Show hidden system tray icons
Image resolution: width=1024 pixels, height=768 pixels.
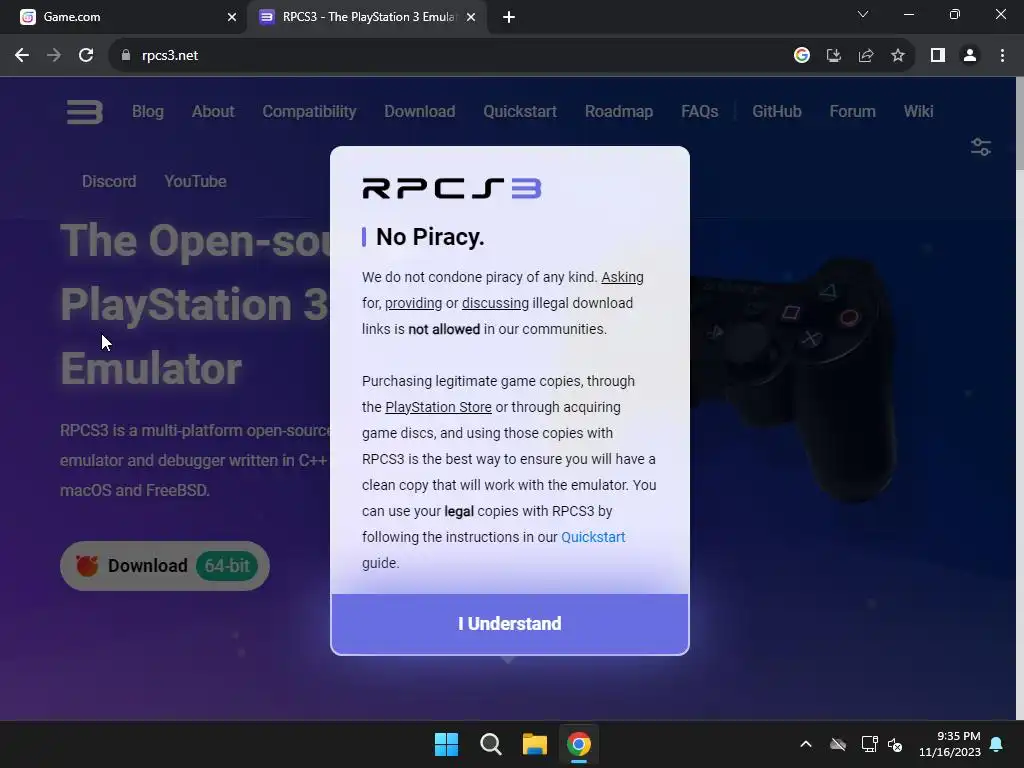[806, 744]
